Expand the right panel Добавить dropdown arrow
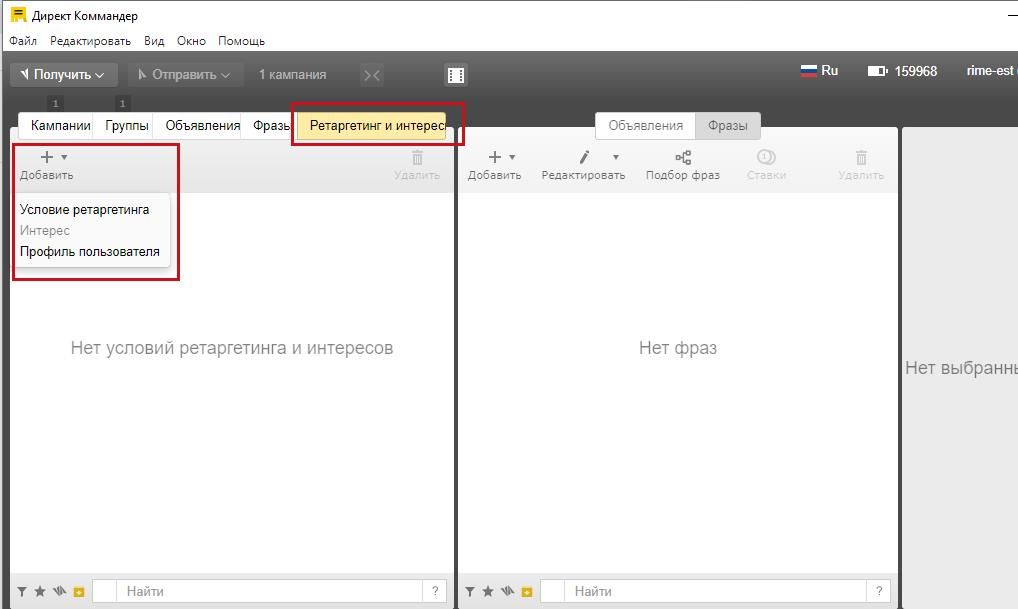 [512, 157]
